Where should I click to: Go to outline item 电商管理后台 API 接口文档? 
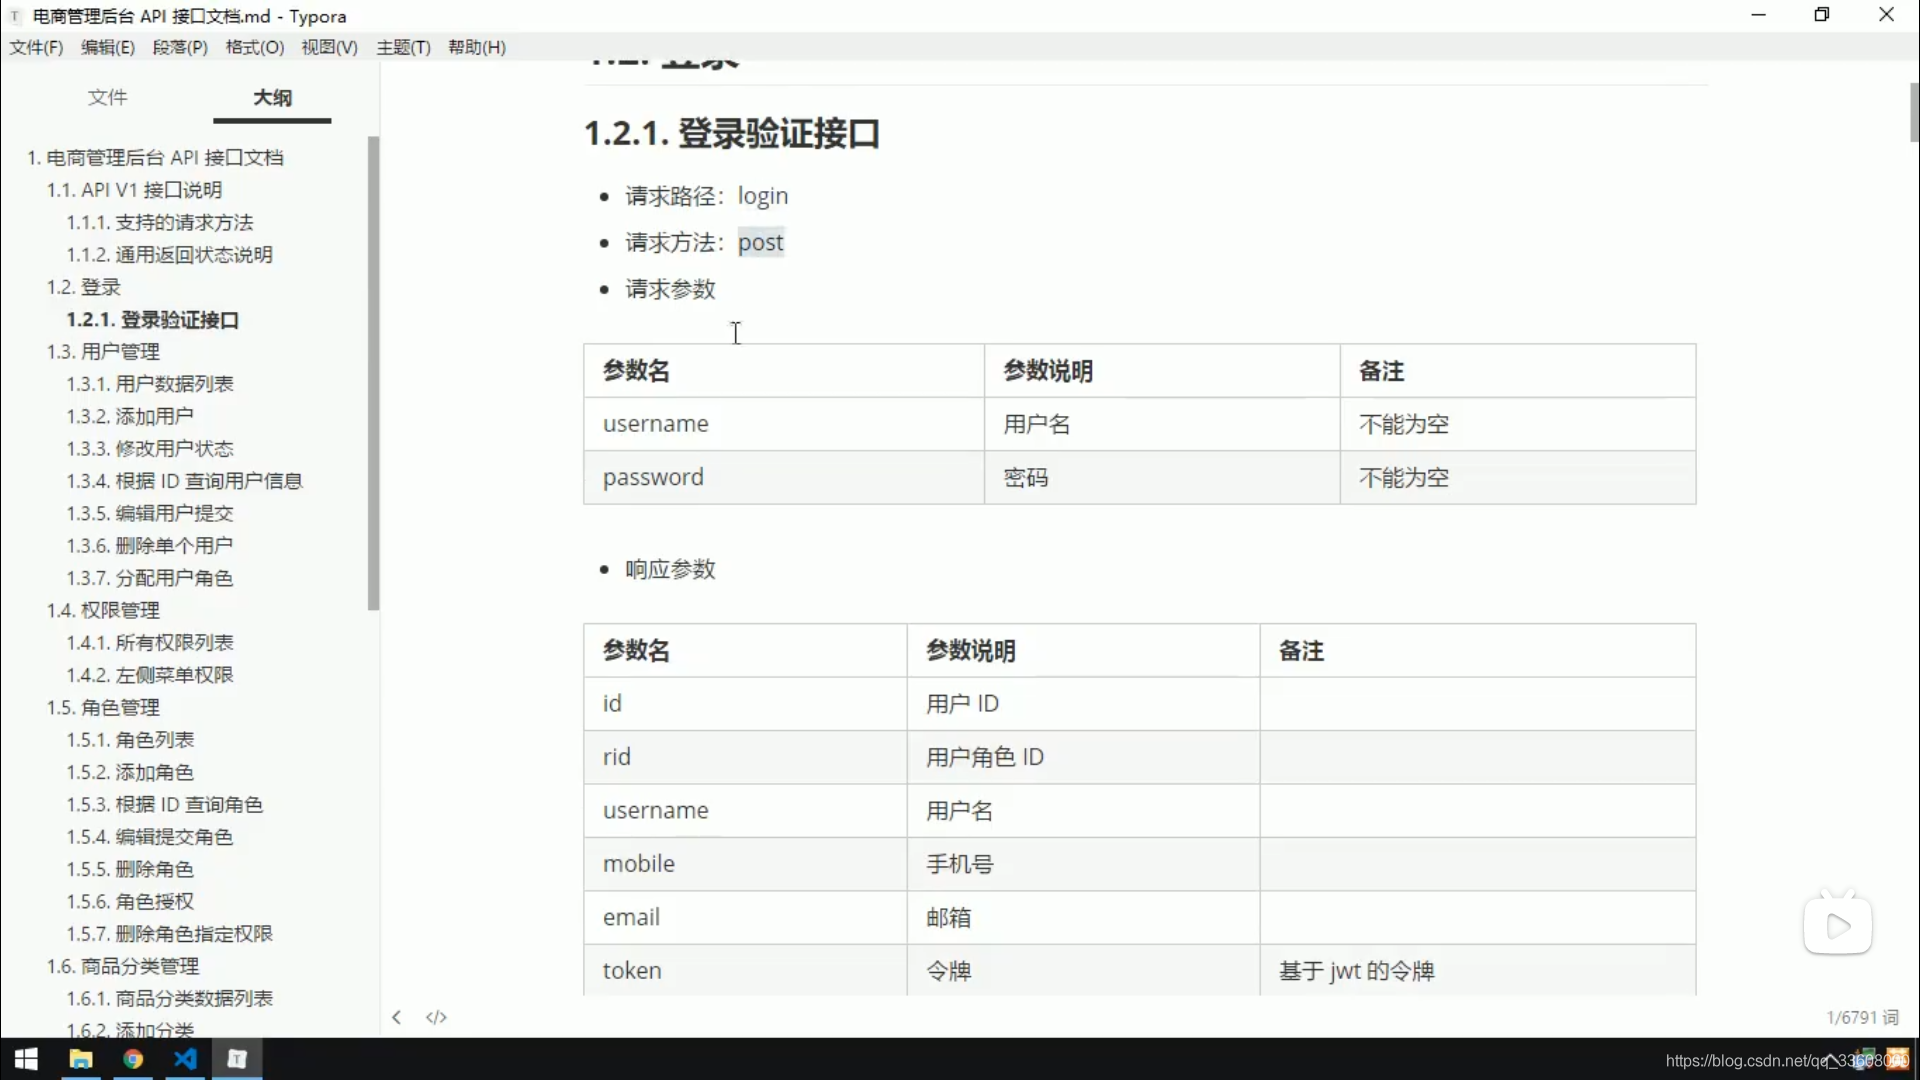click(x=155, y=157)
